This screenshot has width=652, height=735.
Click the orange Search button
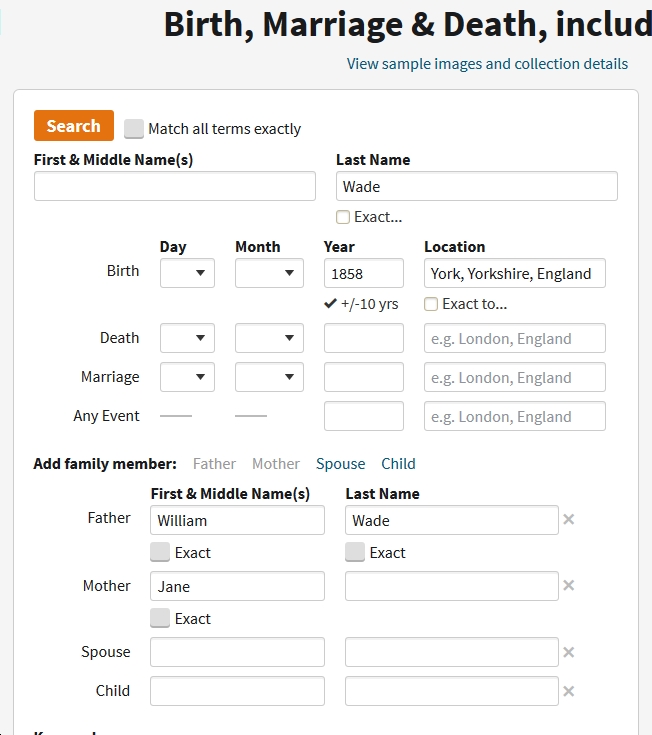click(x=74, y=126)
